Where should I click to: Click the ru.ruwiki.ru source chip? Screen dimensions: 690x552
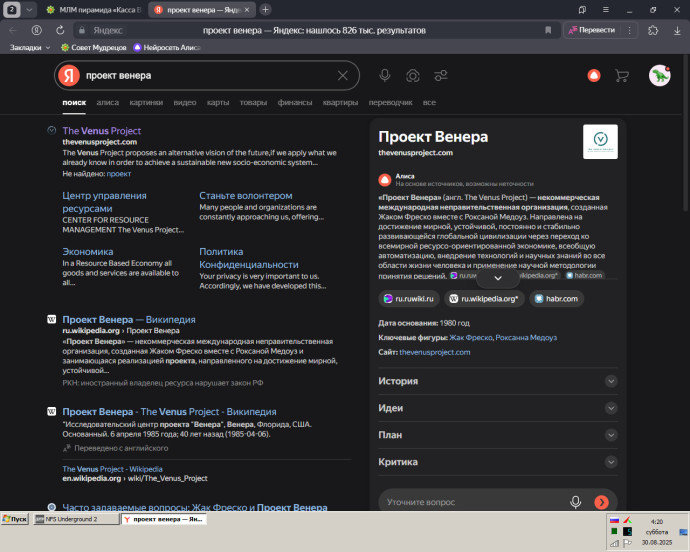coord(409,298)
